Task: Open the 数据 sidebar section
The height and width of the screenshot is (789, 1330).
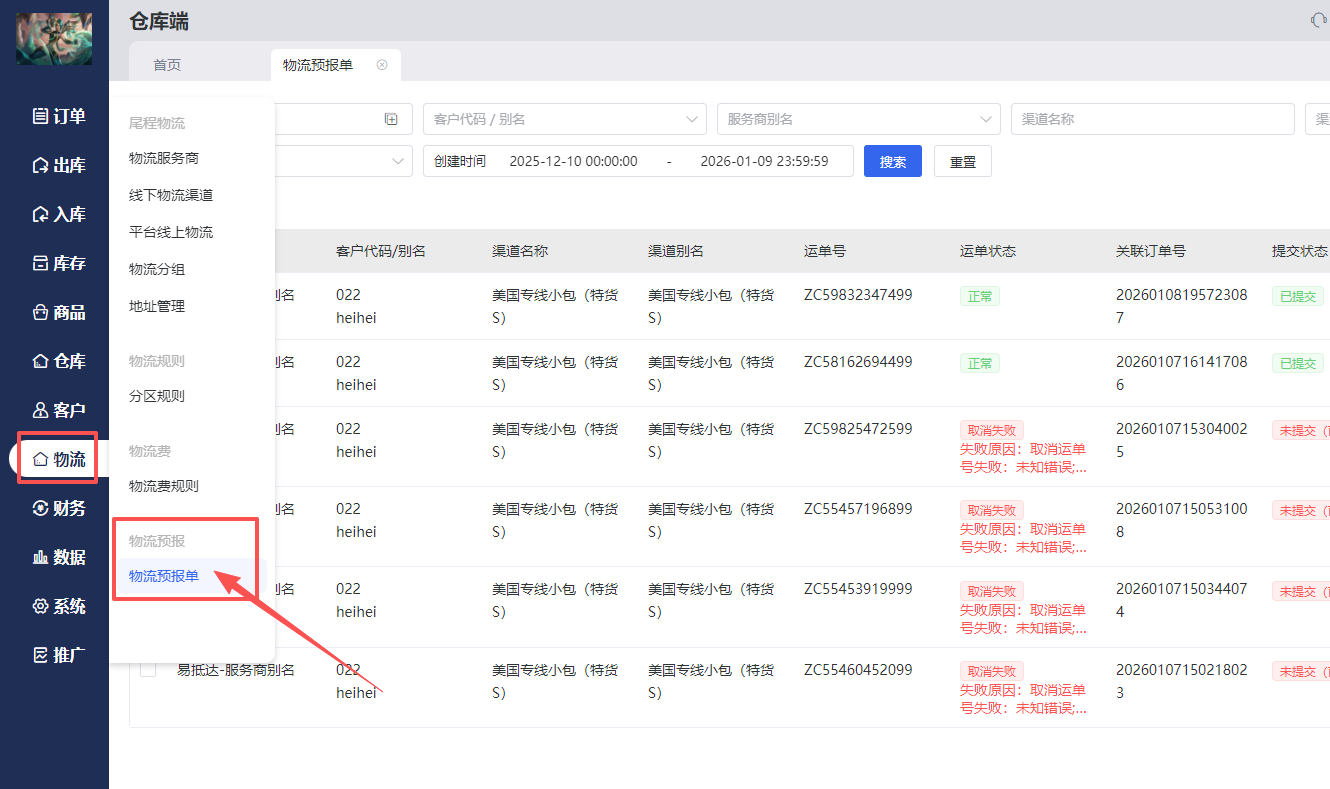Action: pos(59,557)
